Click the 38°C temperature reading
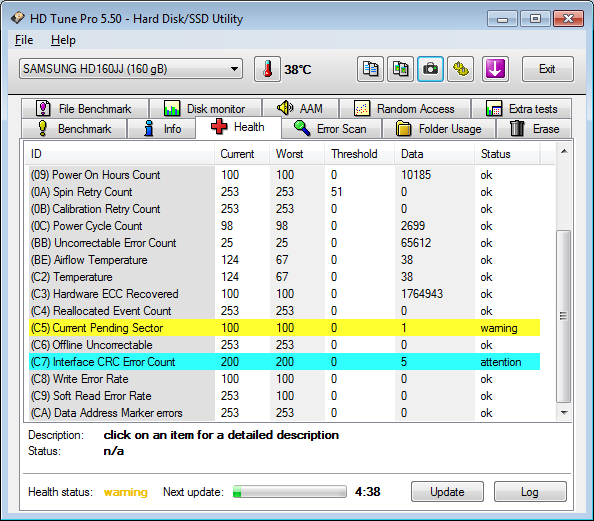594x521 pixels. coord(298,70)
